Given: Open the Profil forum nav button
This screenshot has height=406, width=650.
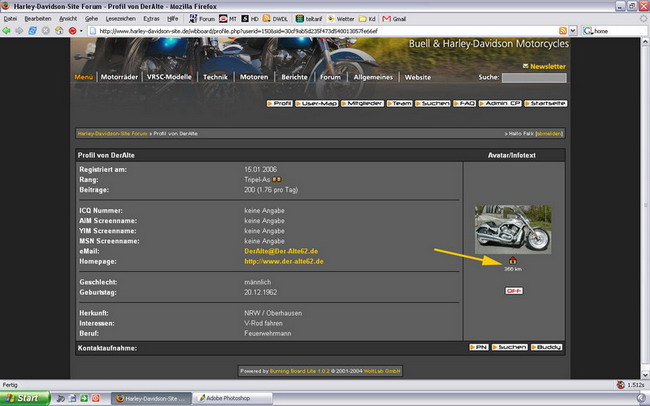Looking at the screenshot, I should [x=281, y=103].
